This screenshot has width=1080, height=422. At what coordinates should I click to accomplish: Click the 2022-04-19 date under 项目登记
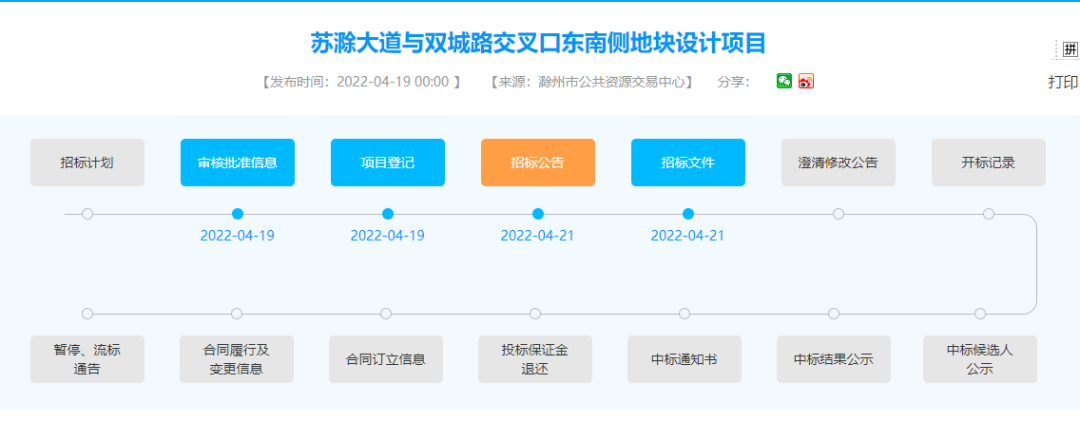click(x=388, y=235)
